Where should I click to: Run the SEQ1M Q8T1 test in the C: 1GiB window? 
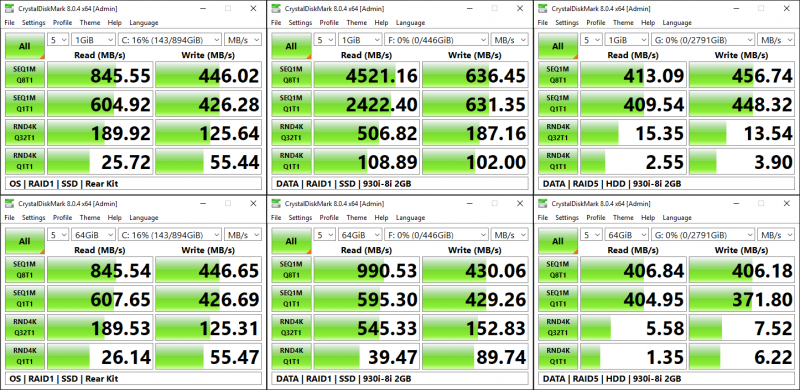(24, 75)
